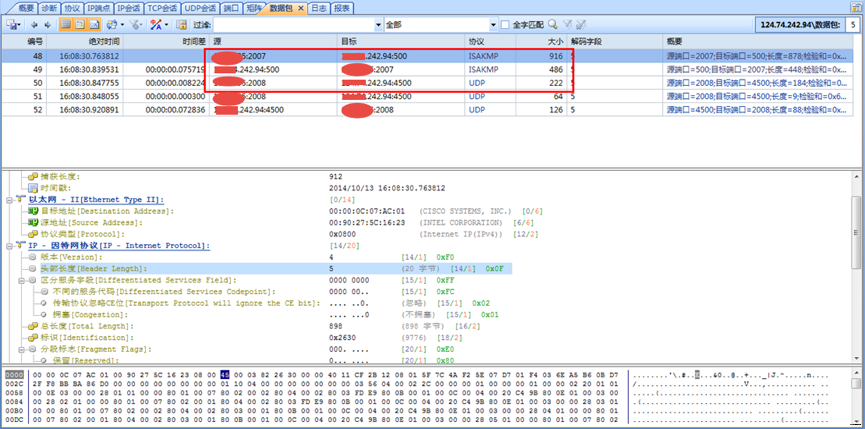Collapse the IP Internet Protocol tree node
Image resolution: width=865 pixels, height=429 pixels.
point(8,245)
